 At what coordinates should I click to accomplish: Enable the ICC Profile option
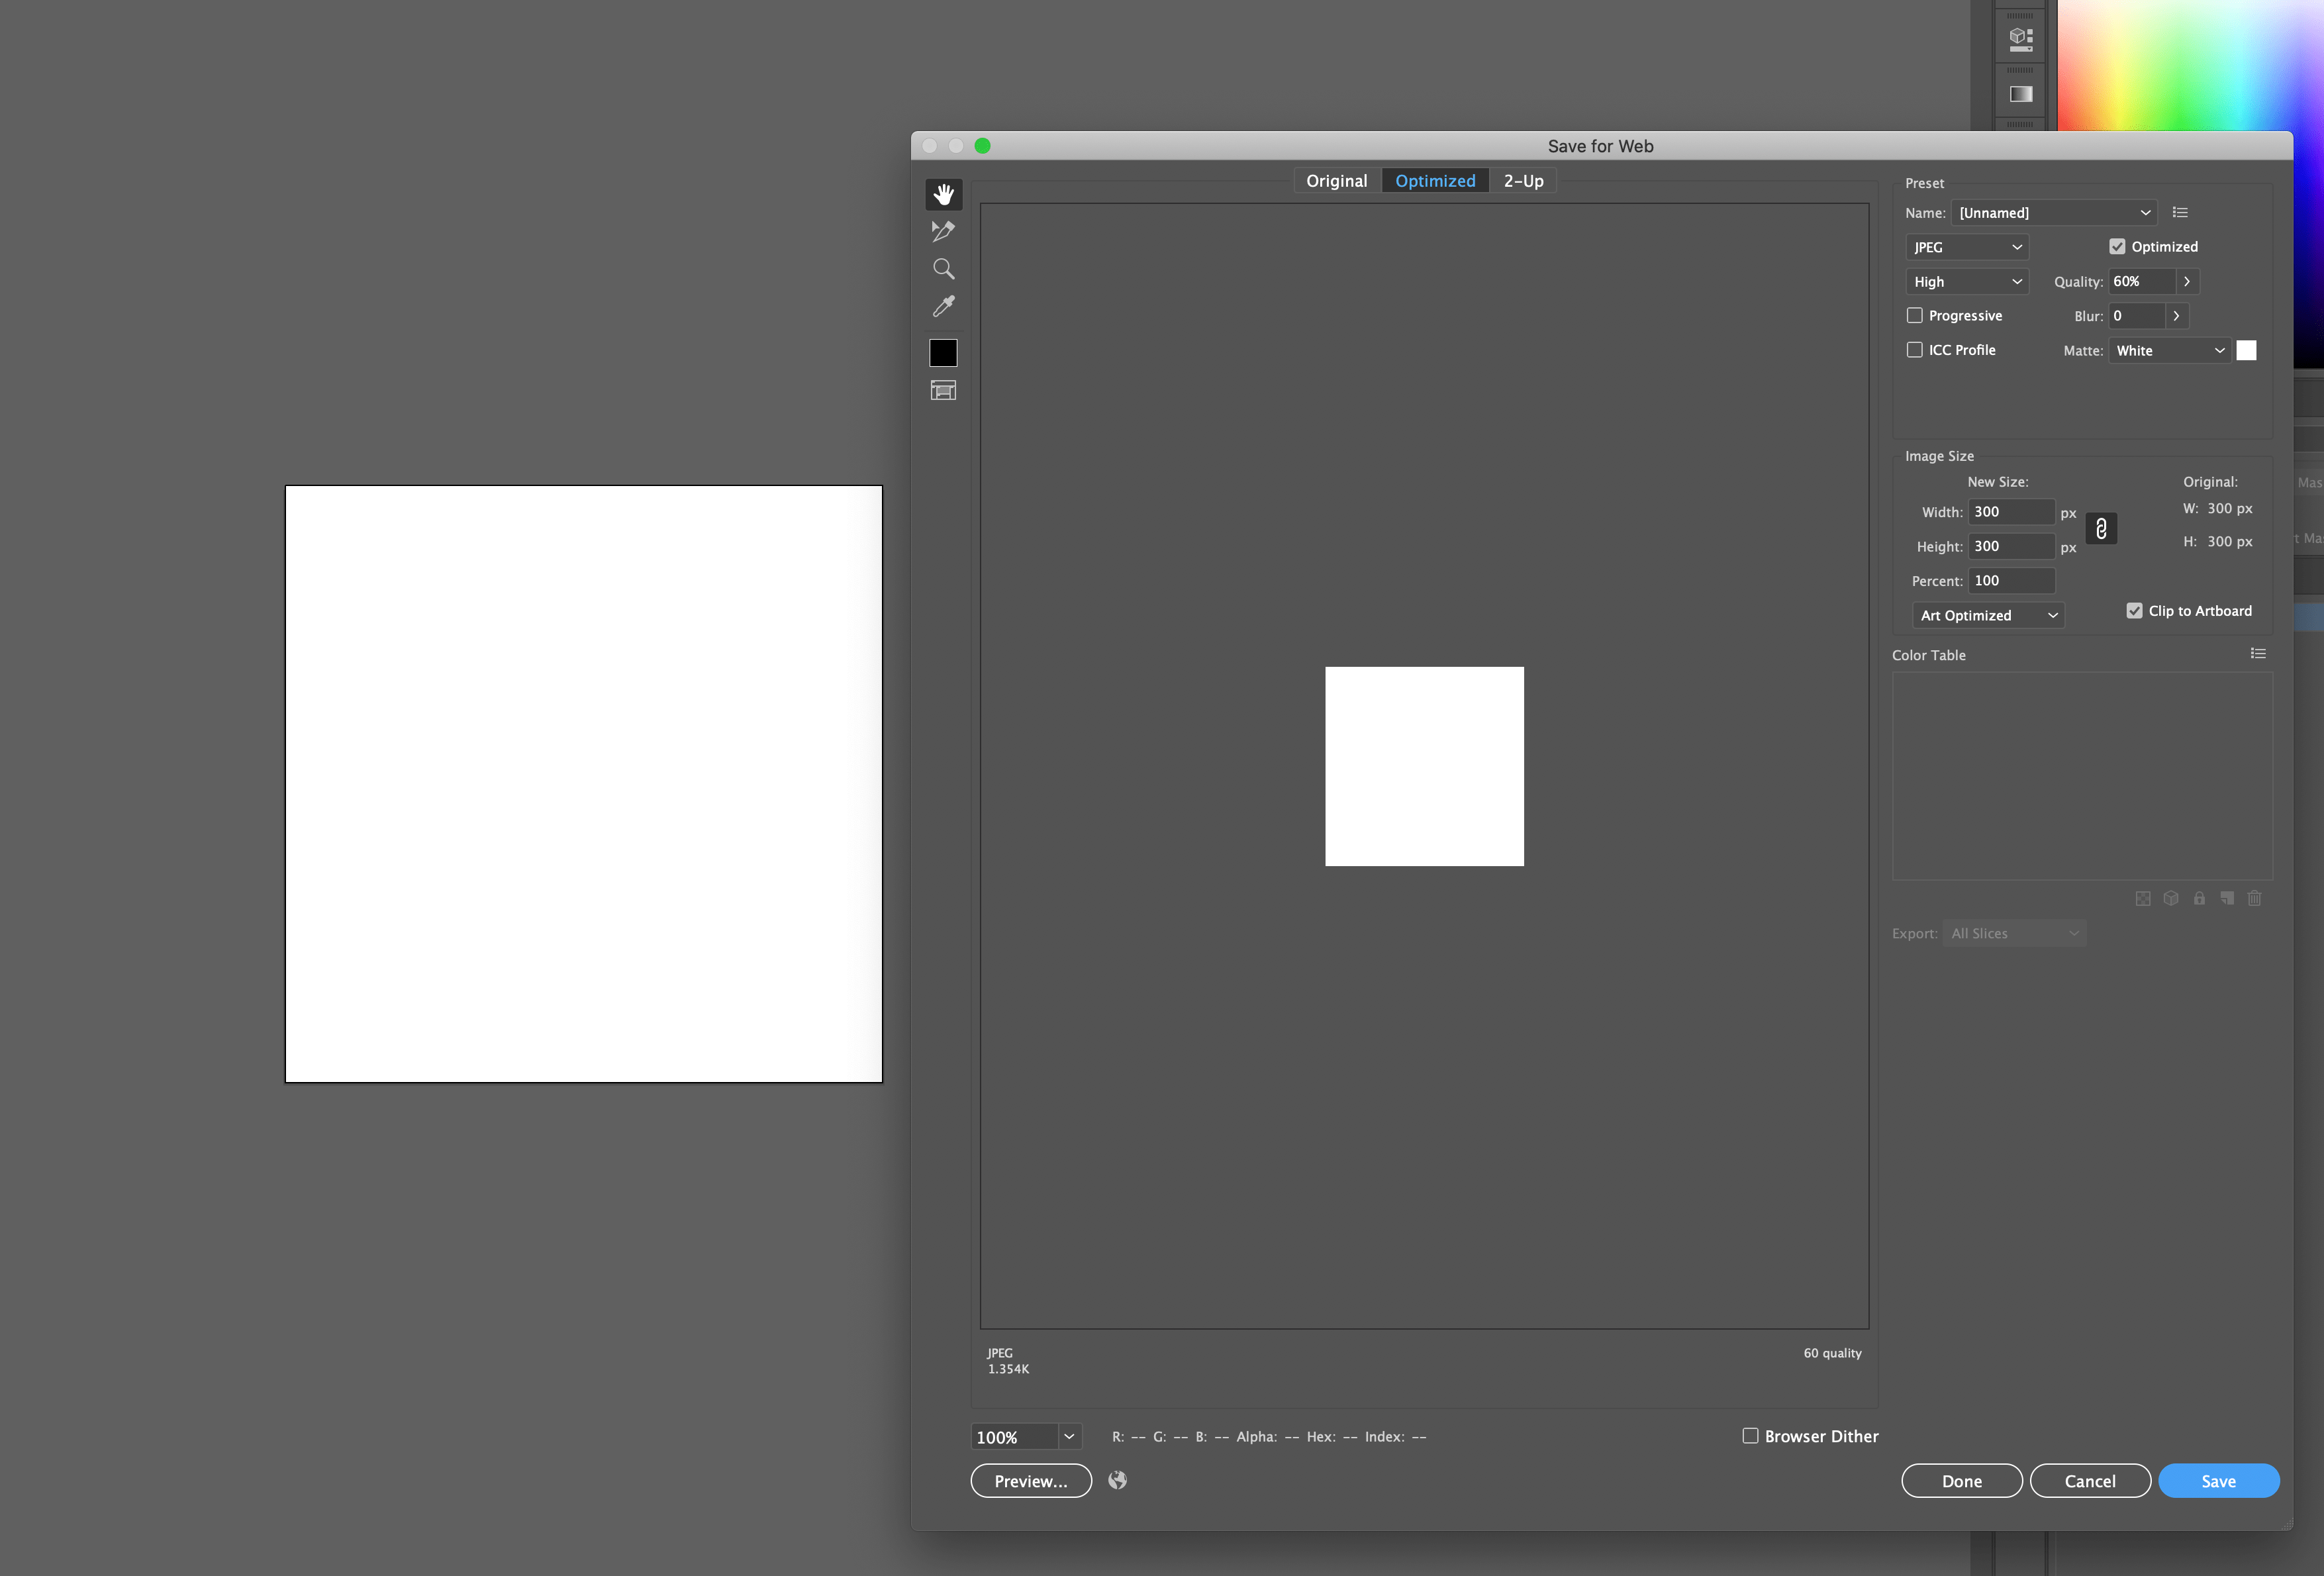point(1915,349)
